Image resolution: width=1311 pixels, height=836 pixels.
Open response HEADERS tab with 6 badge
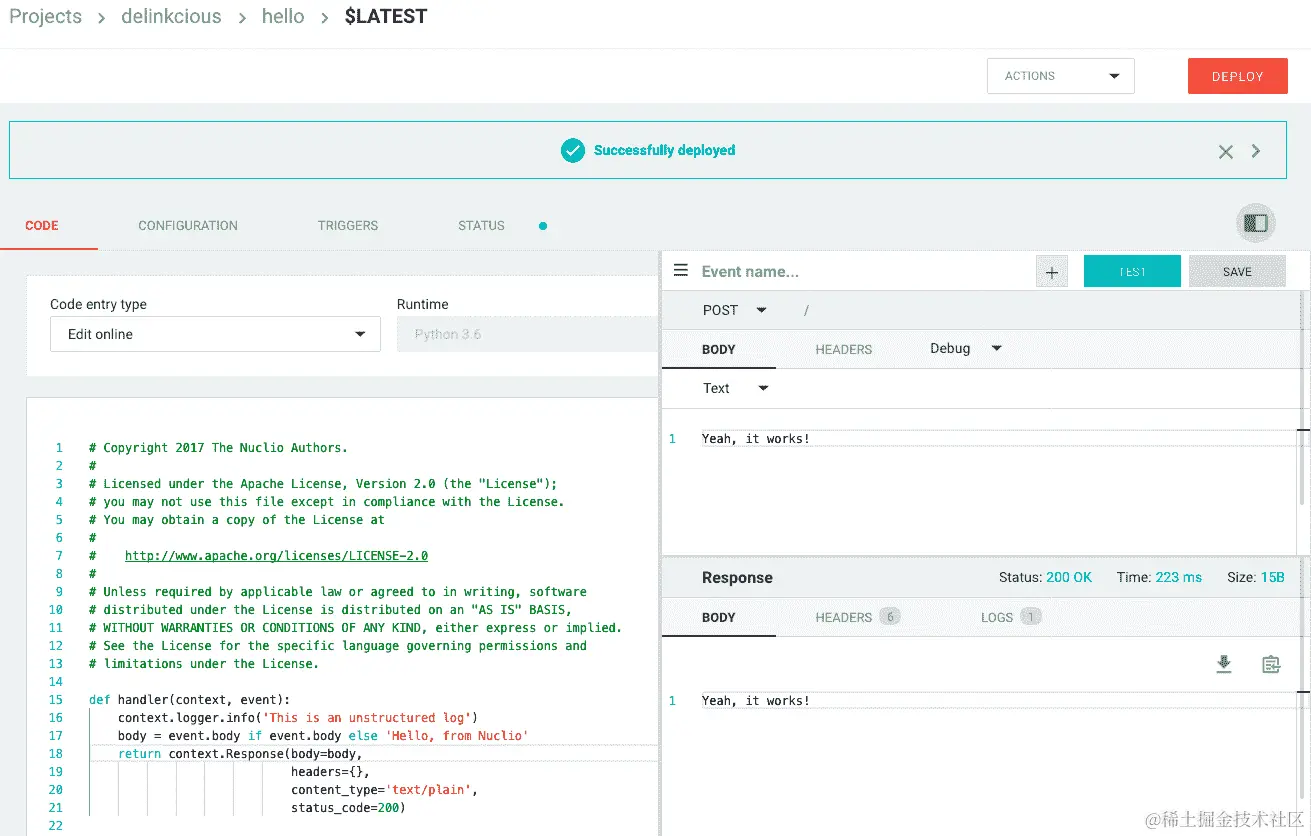coord(858,617)
